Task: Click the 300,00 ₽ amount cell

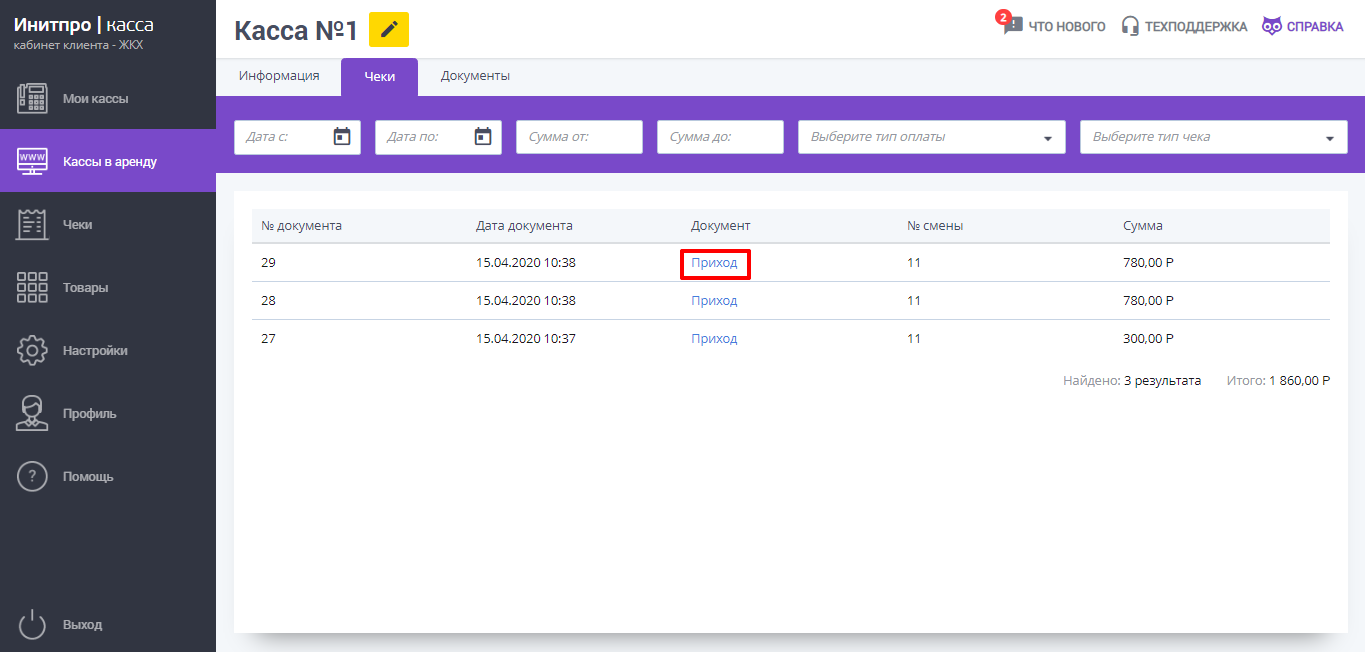Action: point(1148,339)
